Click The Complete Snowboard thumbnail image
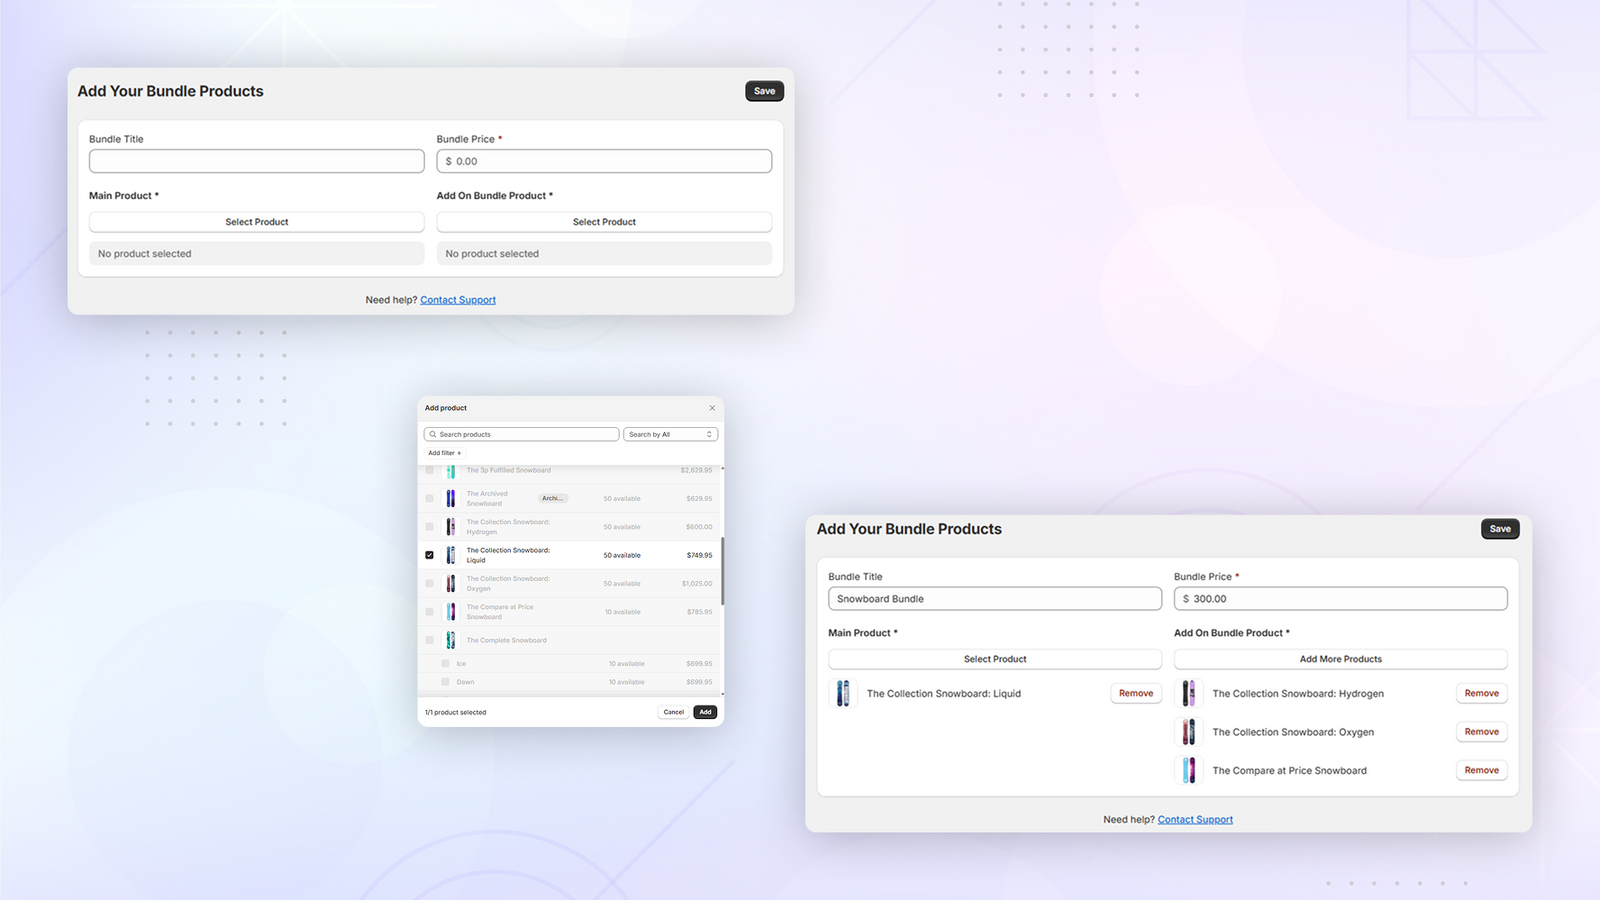1600x900 pixels. [x=451, y=640]
